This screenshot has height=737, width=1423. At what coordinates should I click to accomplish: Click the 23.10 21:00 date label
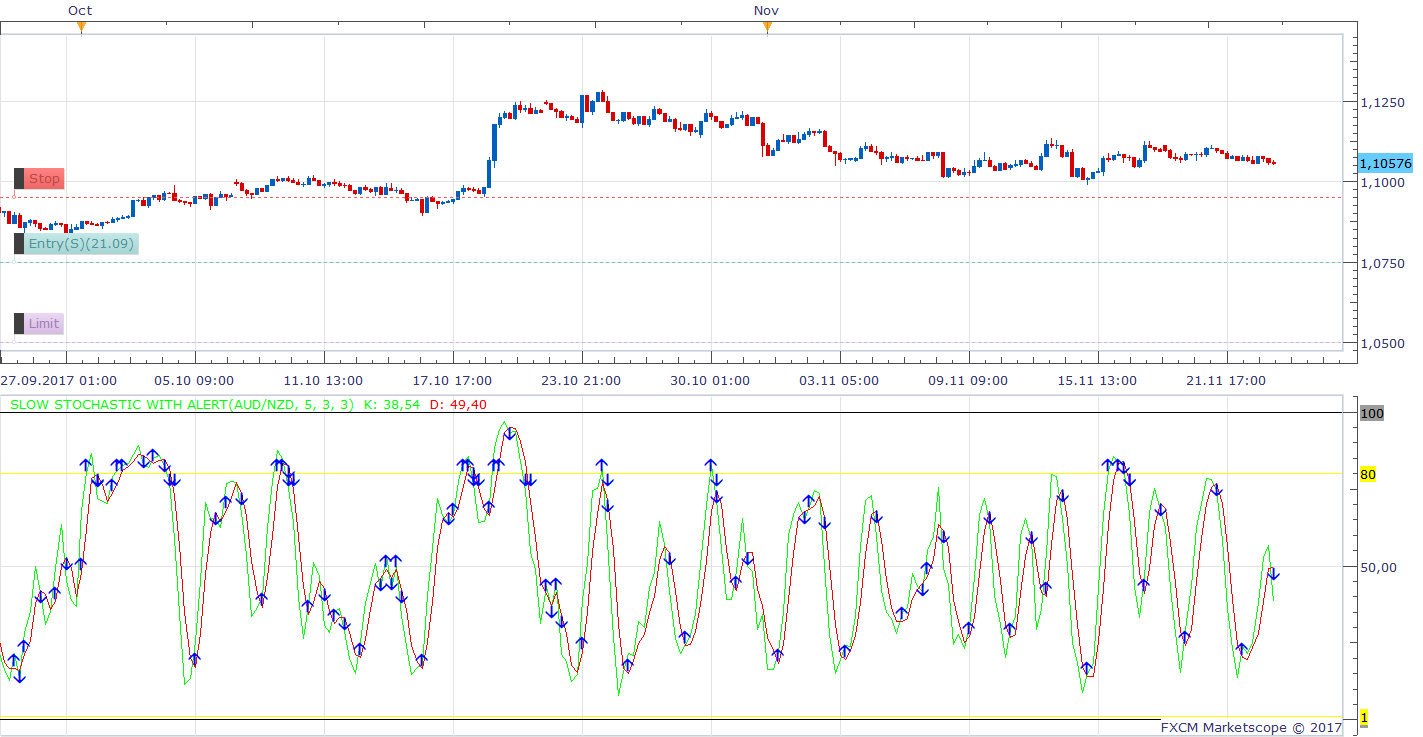581,381
